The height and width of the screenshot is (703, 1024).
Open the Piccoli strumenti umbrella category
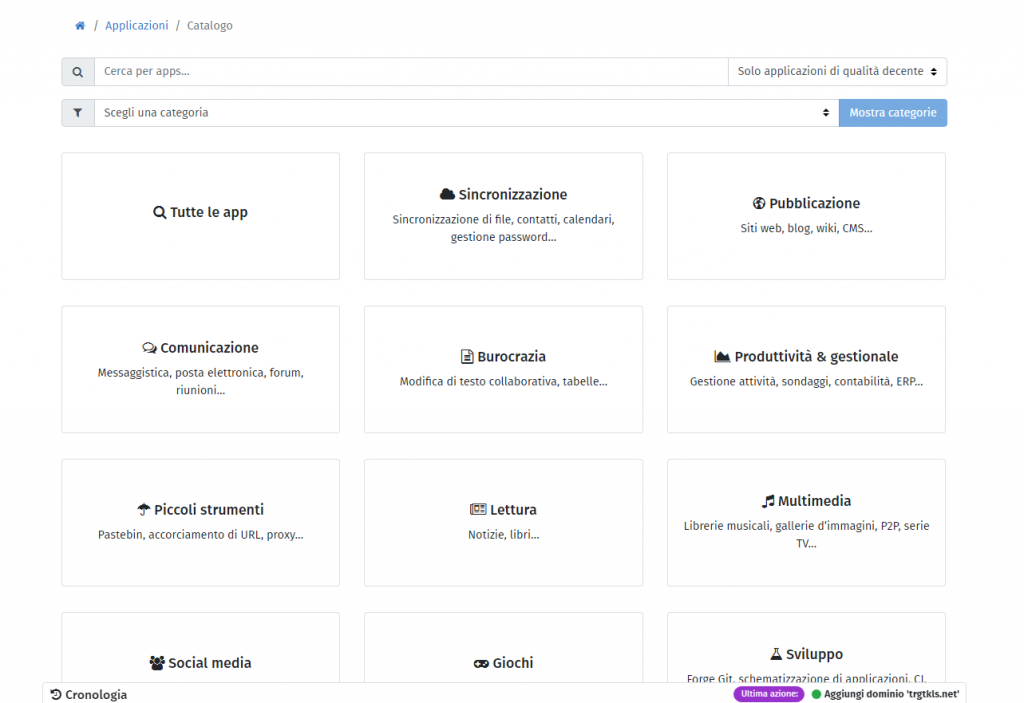click(x=200, y=522)
